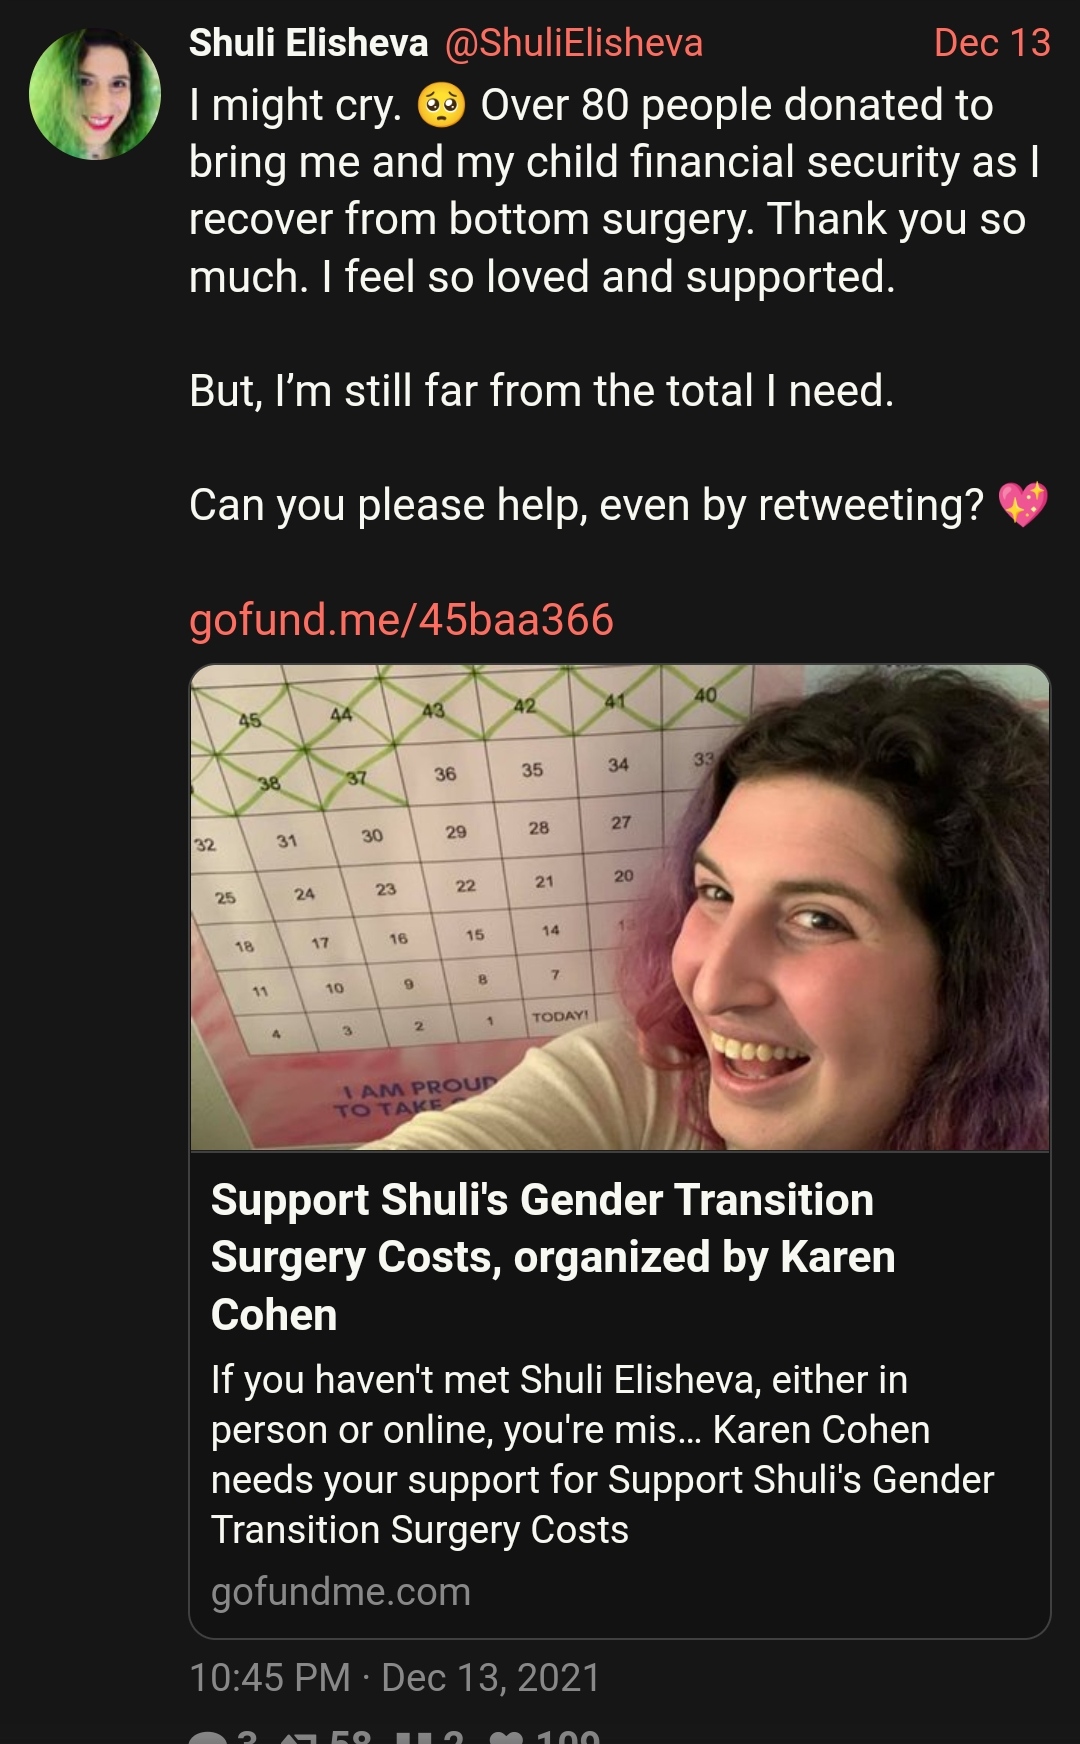The image size is (1080, 1744).
Task: Click the @ShuliElisheva handle
Action: [573, 43]
